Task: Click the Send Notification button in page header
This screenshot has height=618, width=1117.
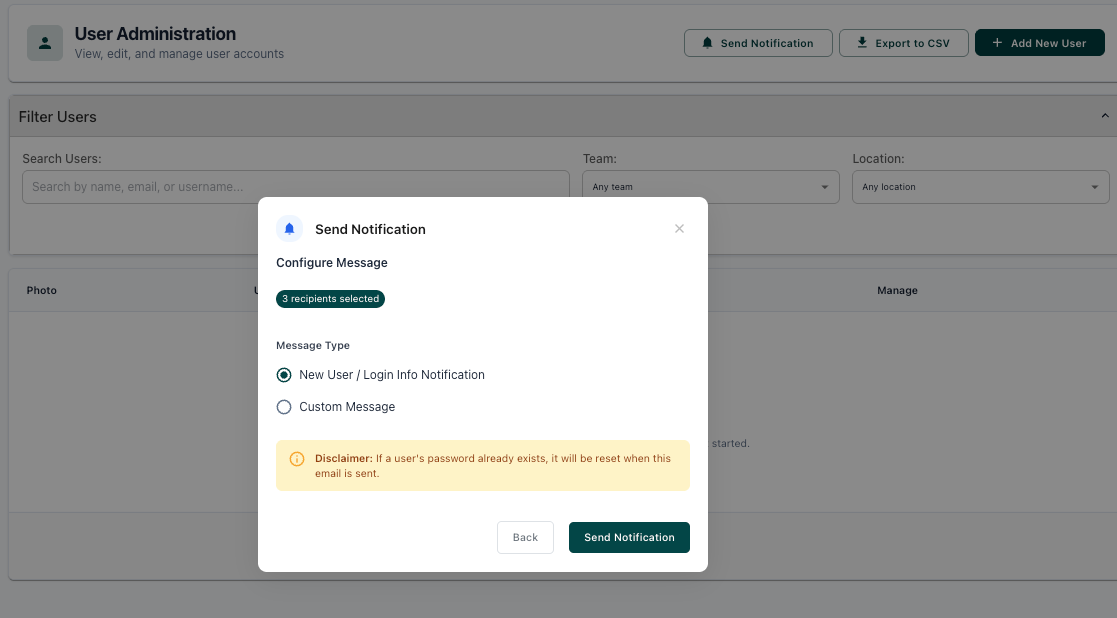Action: [x=758, y=43]
